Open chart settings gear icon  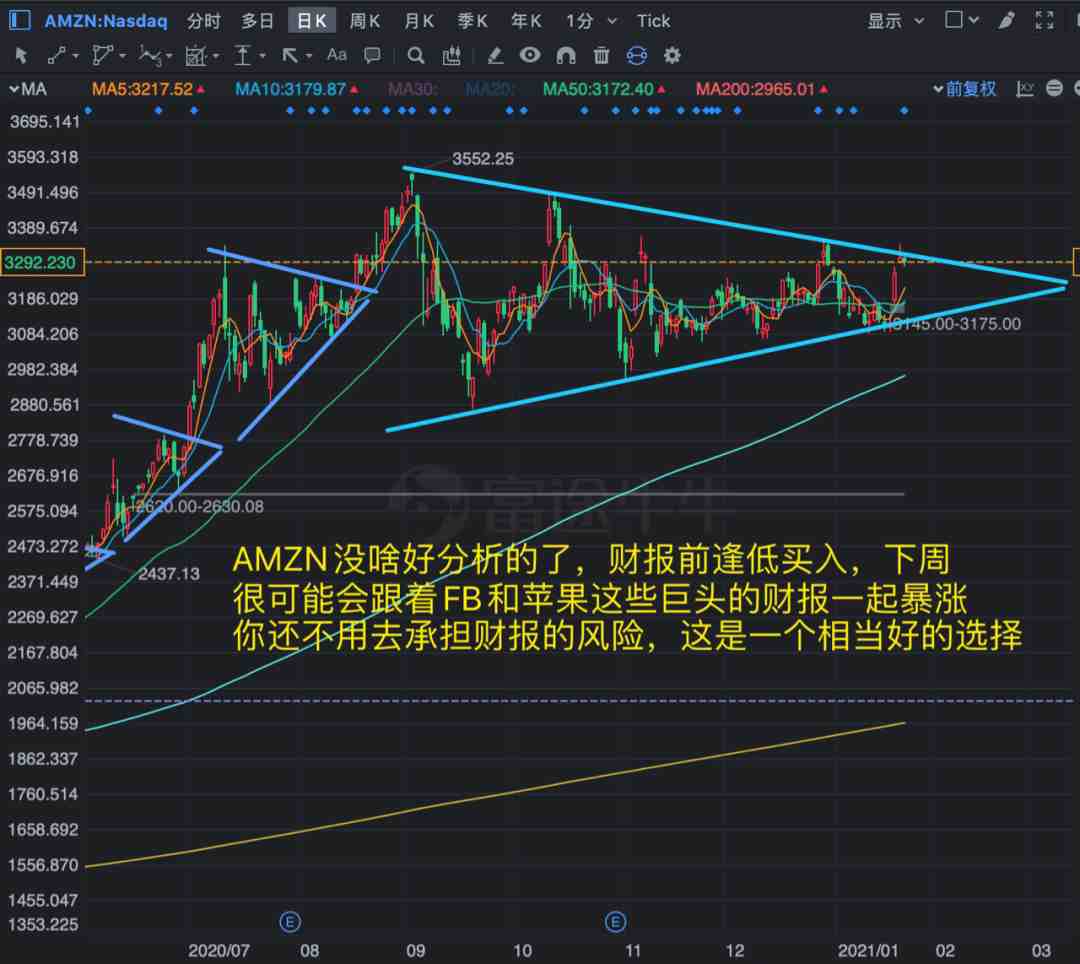click(x=672, y=55)
